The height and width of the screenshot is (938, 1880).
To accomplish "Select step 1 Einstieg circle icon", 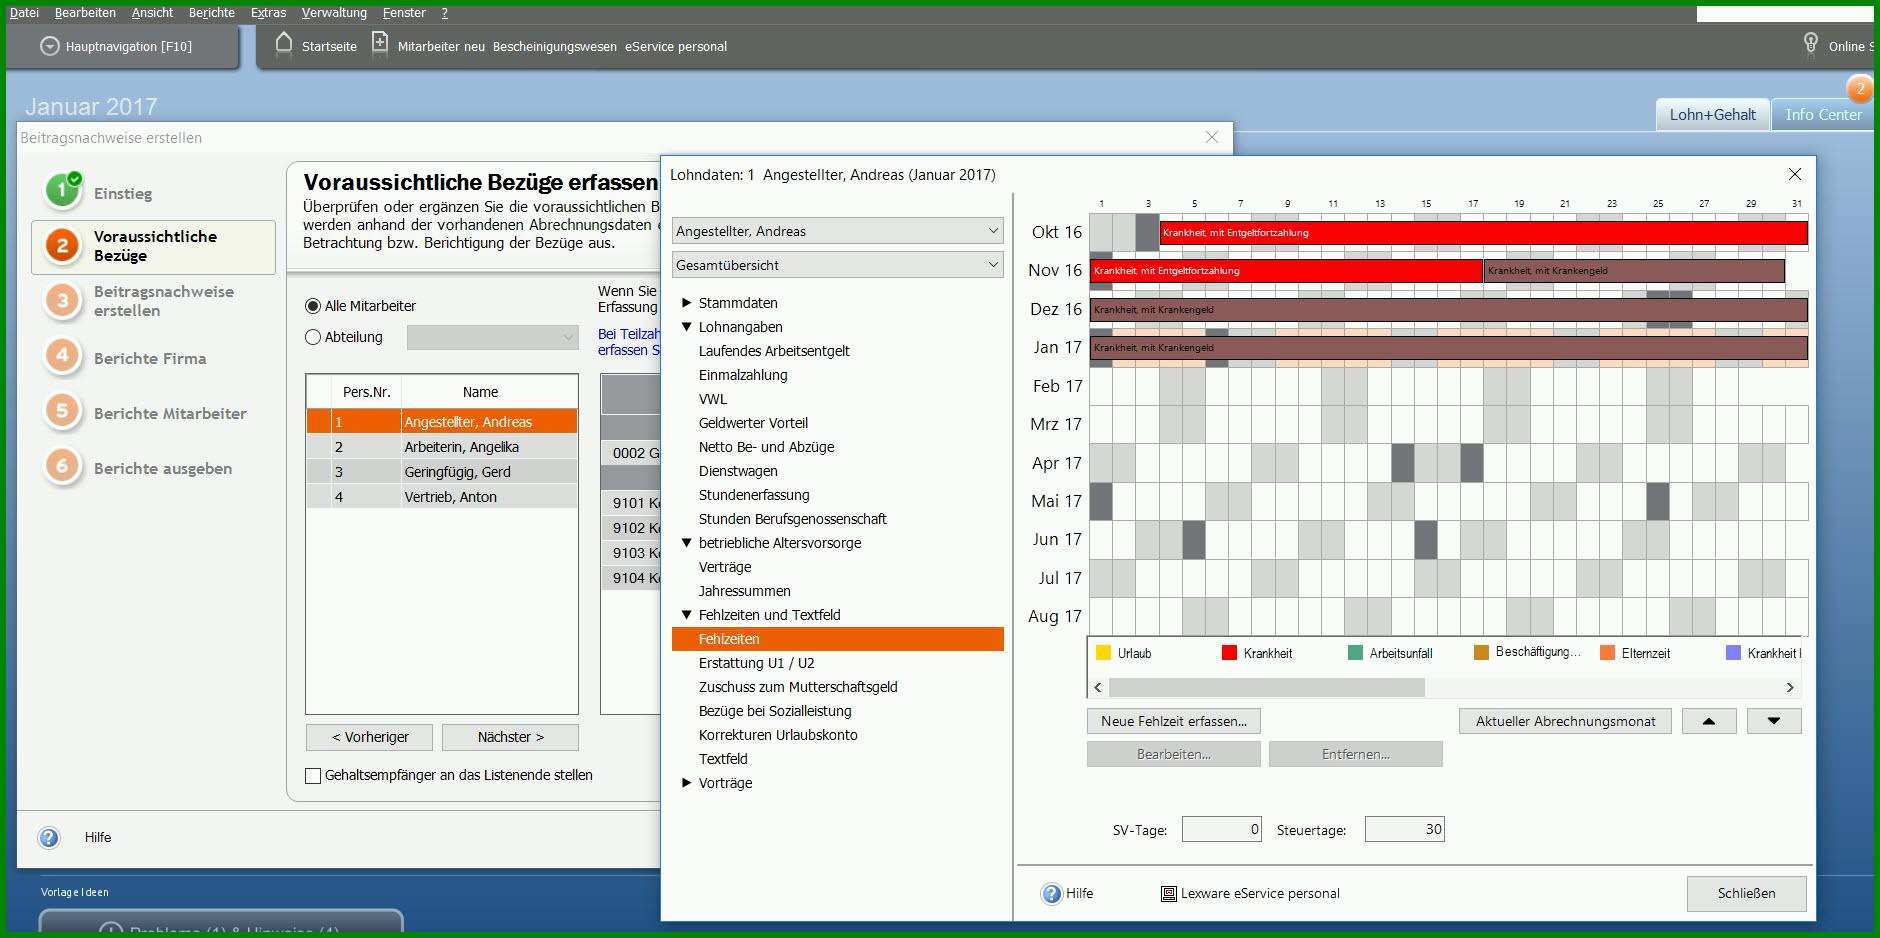I will pos(63,190).
